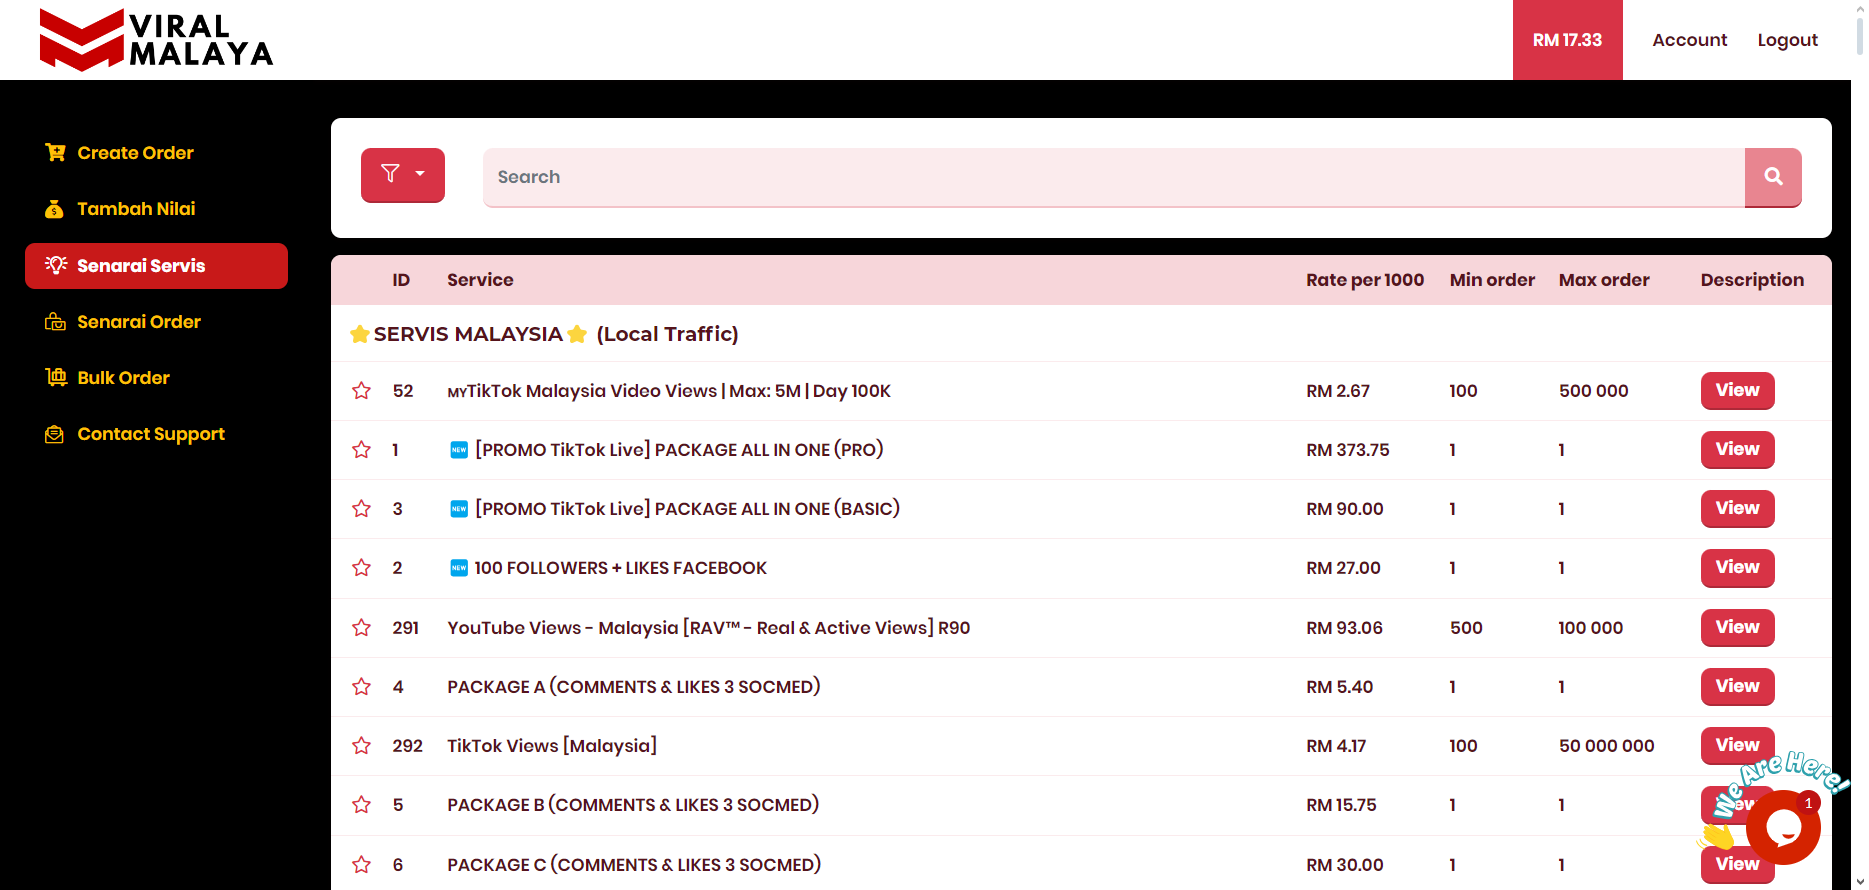Click the Senarai Order bag icon

coord(55,322)
